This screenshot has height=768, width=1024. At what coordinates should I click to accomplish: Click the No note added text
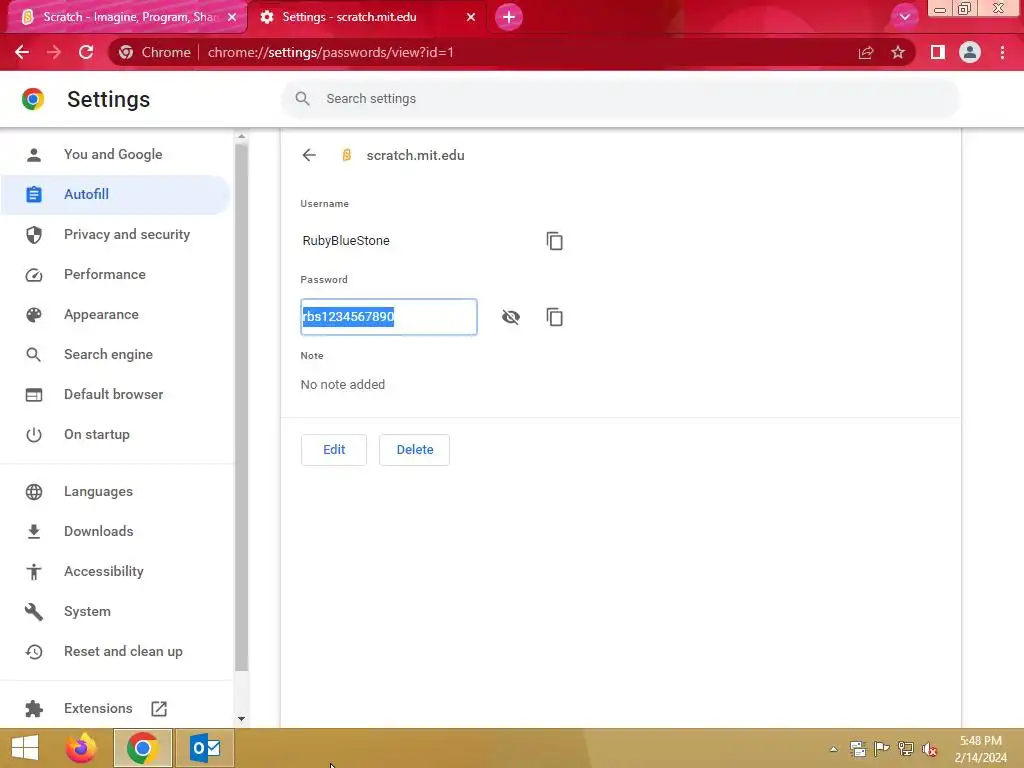343,385
